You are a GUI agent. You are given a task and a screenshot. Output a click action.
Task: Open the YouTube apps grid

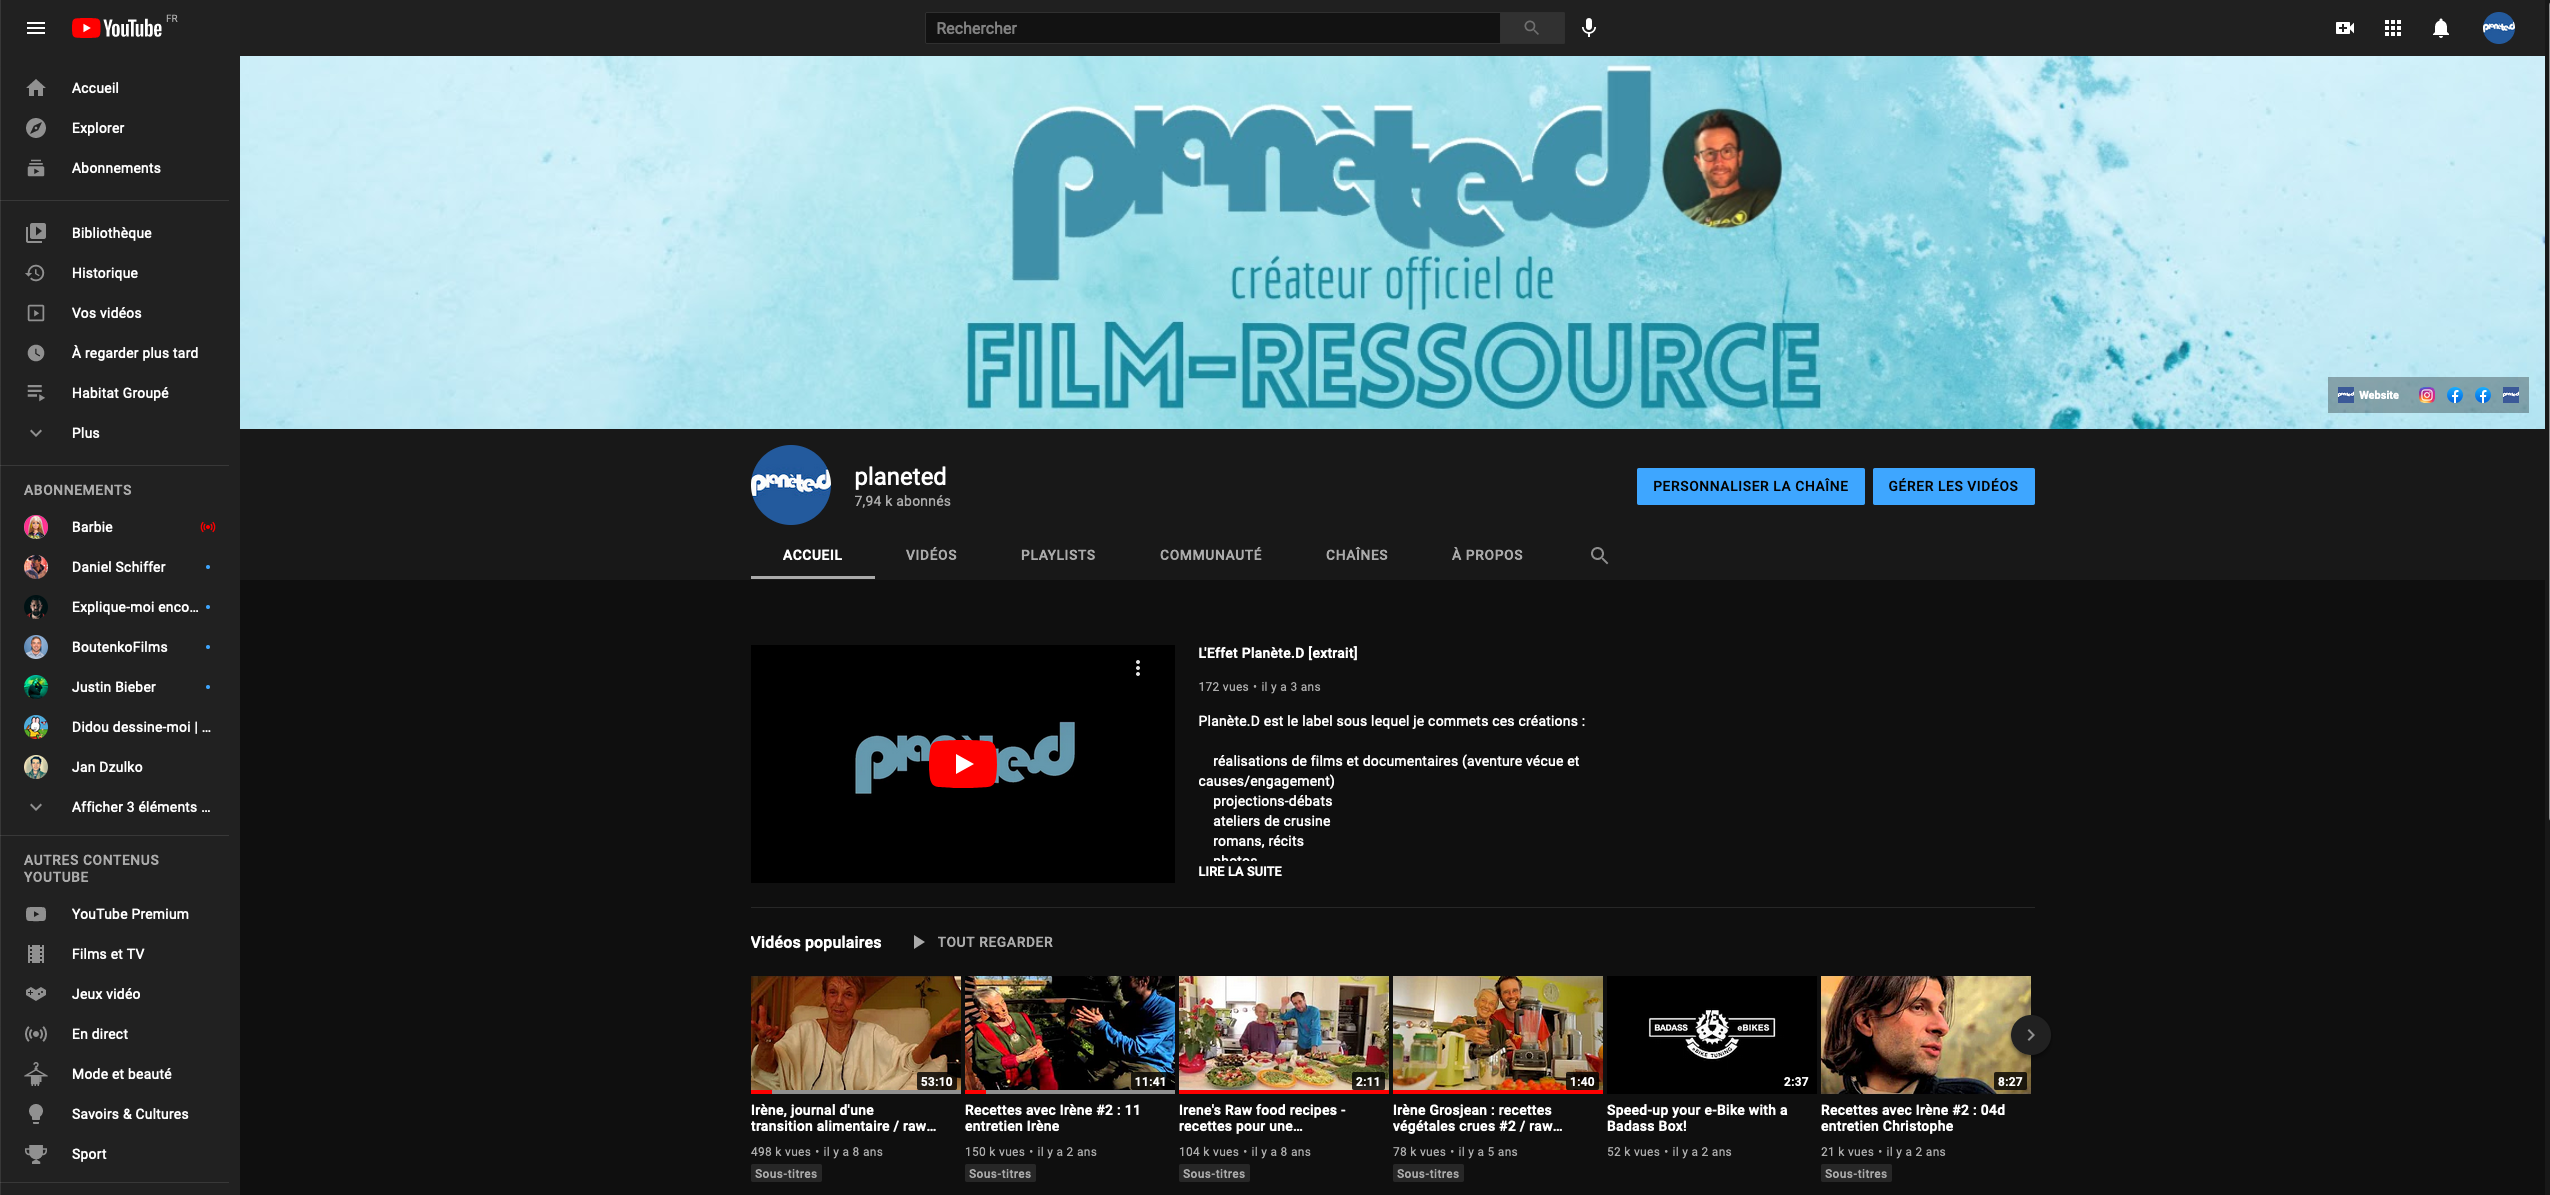[x=2392, y=28]
